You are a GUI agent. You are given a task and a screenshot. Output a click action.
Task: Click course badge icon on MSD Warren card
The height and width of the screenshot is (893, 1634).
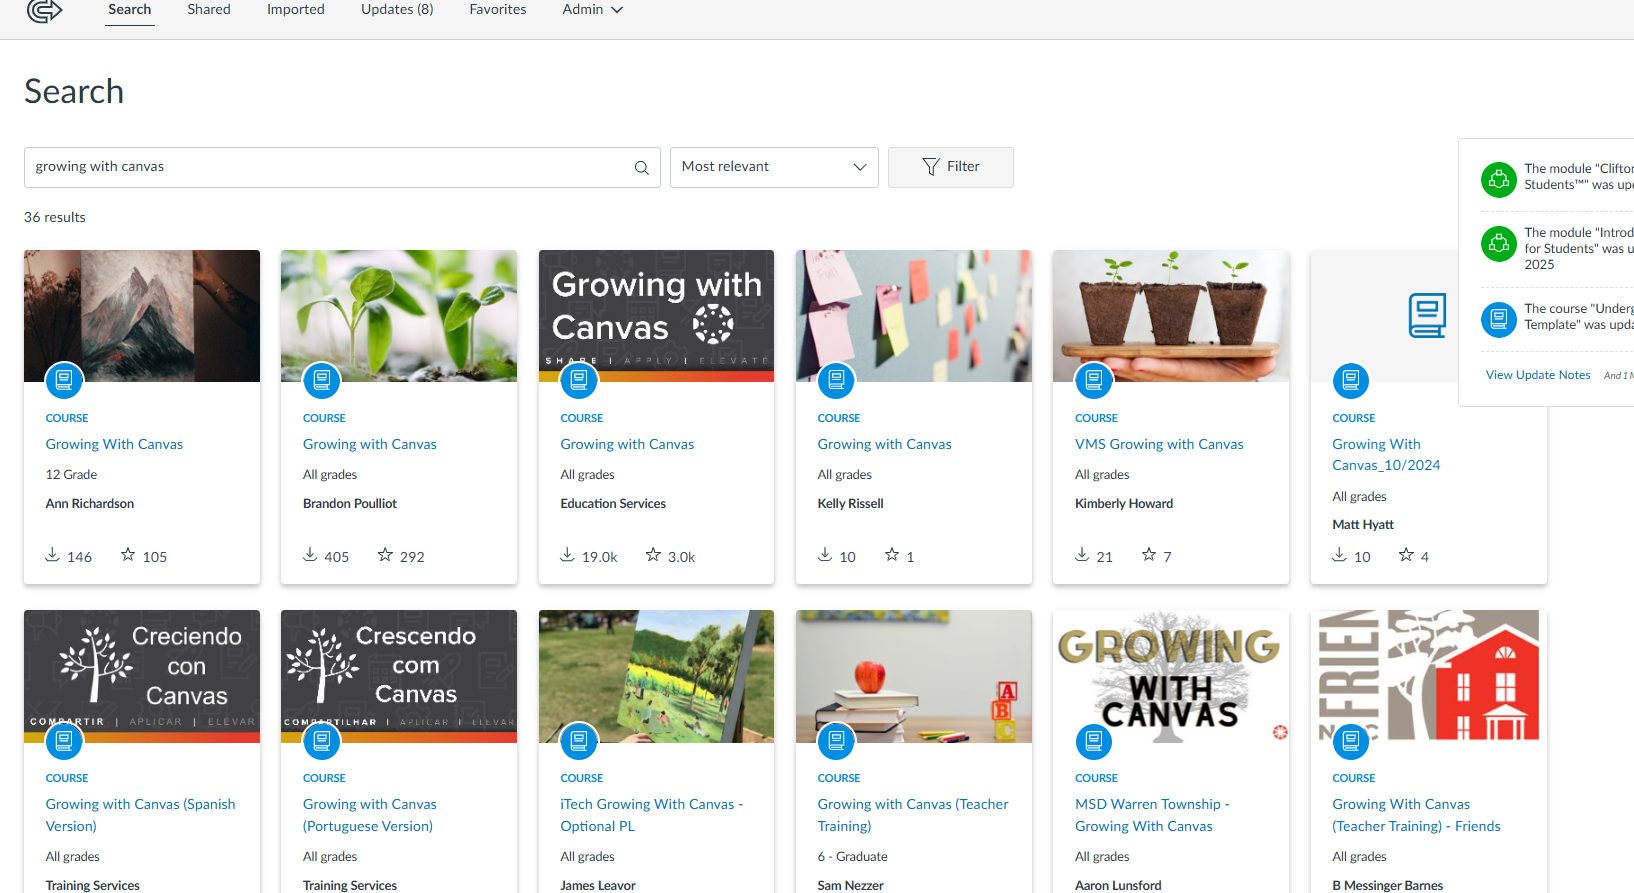point(1094,741)
